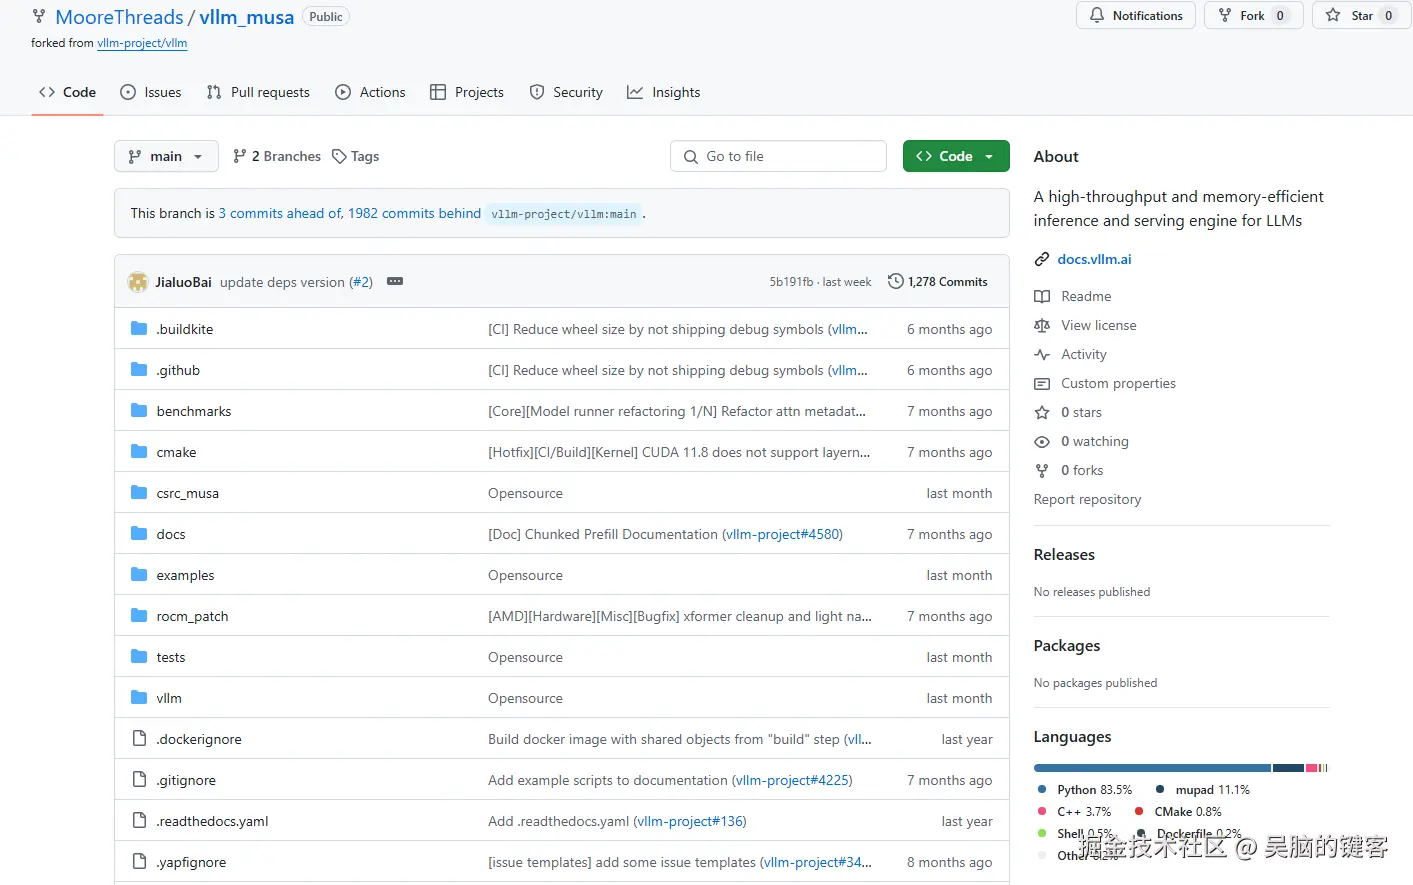This screenshot has height=885, width=1413.
Task: Click the Readme book icon
Action: pos(1042,296)
